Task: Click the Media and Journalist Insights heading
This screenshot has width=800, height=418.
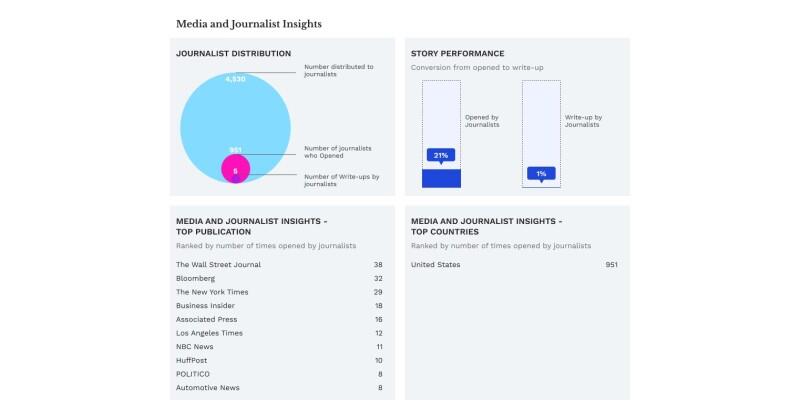Action: [x=249, y=23]
